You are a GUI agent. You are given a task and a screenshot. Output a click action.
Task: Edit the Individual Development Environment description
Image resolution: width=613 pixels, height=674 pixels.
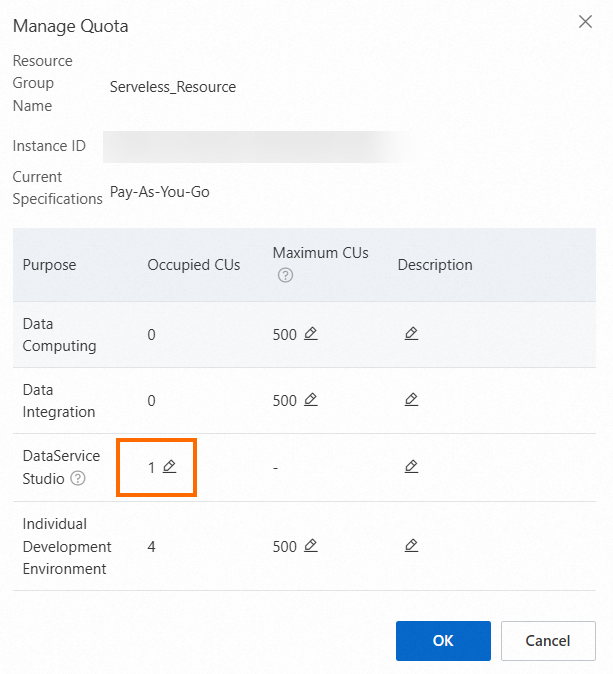[411, 546]
